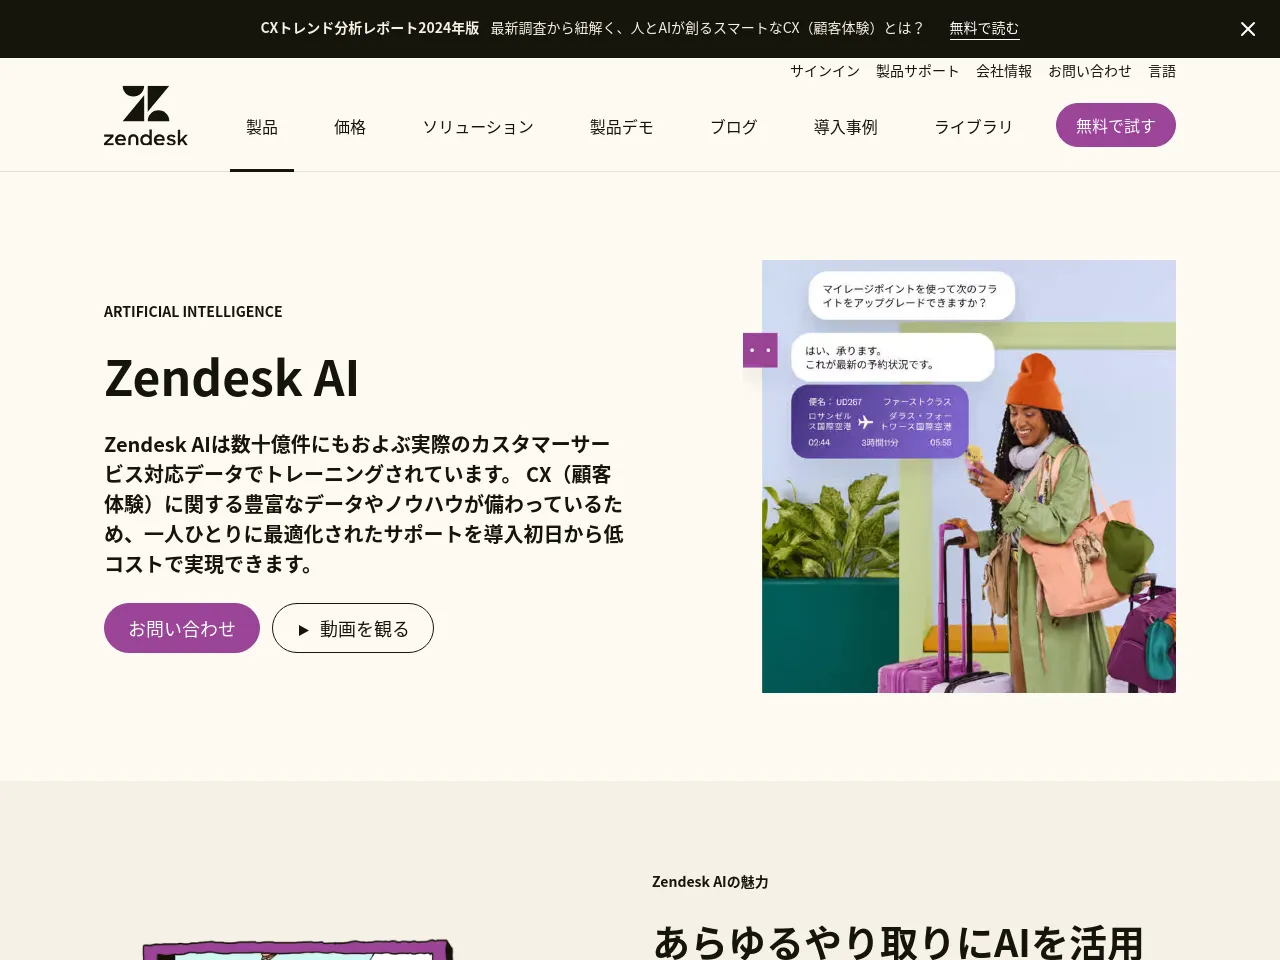The image size is (1280, 960).
Task: Expand the ソリューション menu
Action: click(x=478, y=127)
